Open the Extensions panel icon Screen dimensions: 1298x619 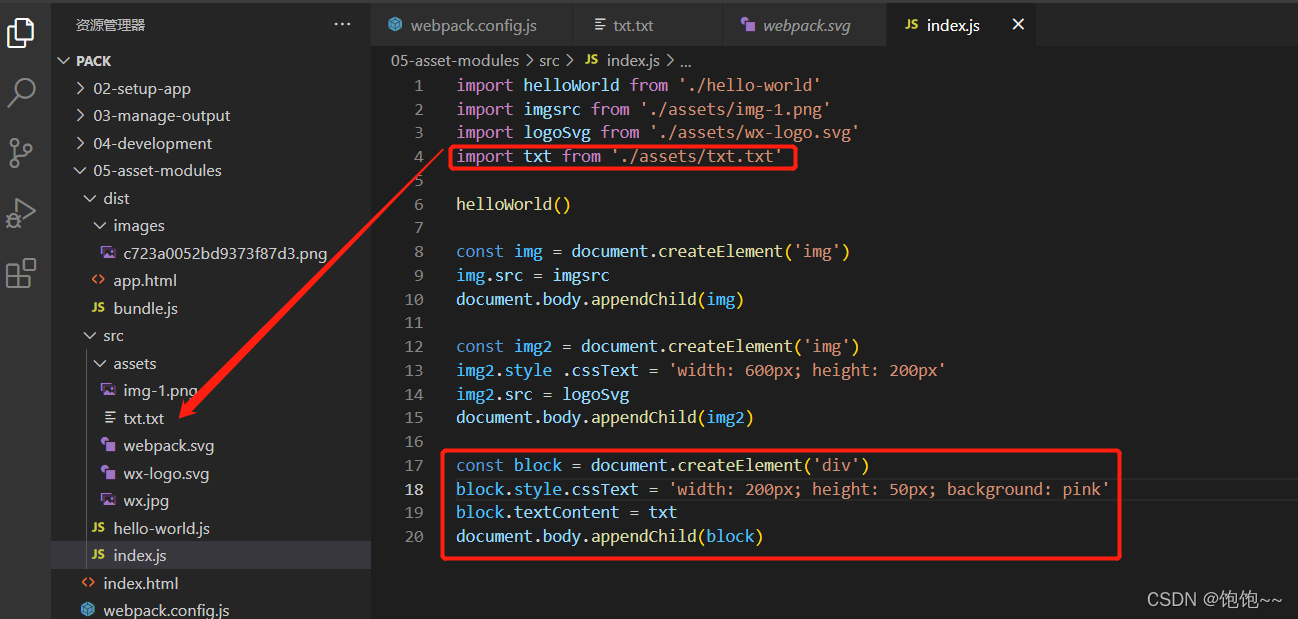[x=22, y=273]
